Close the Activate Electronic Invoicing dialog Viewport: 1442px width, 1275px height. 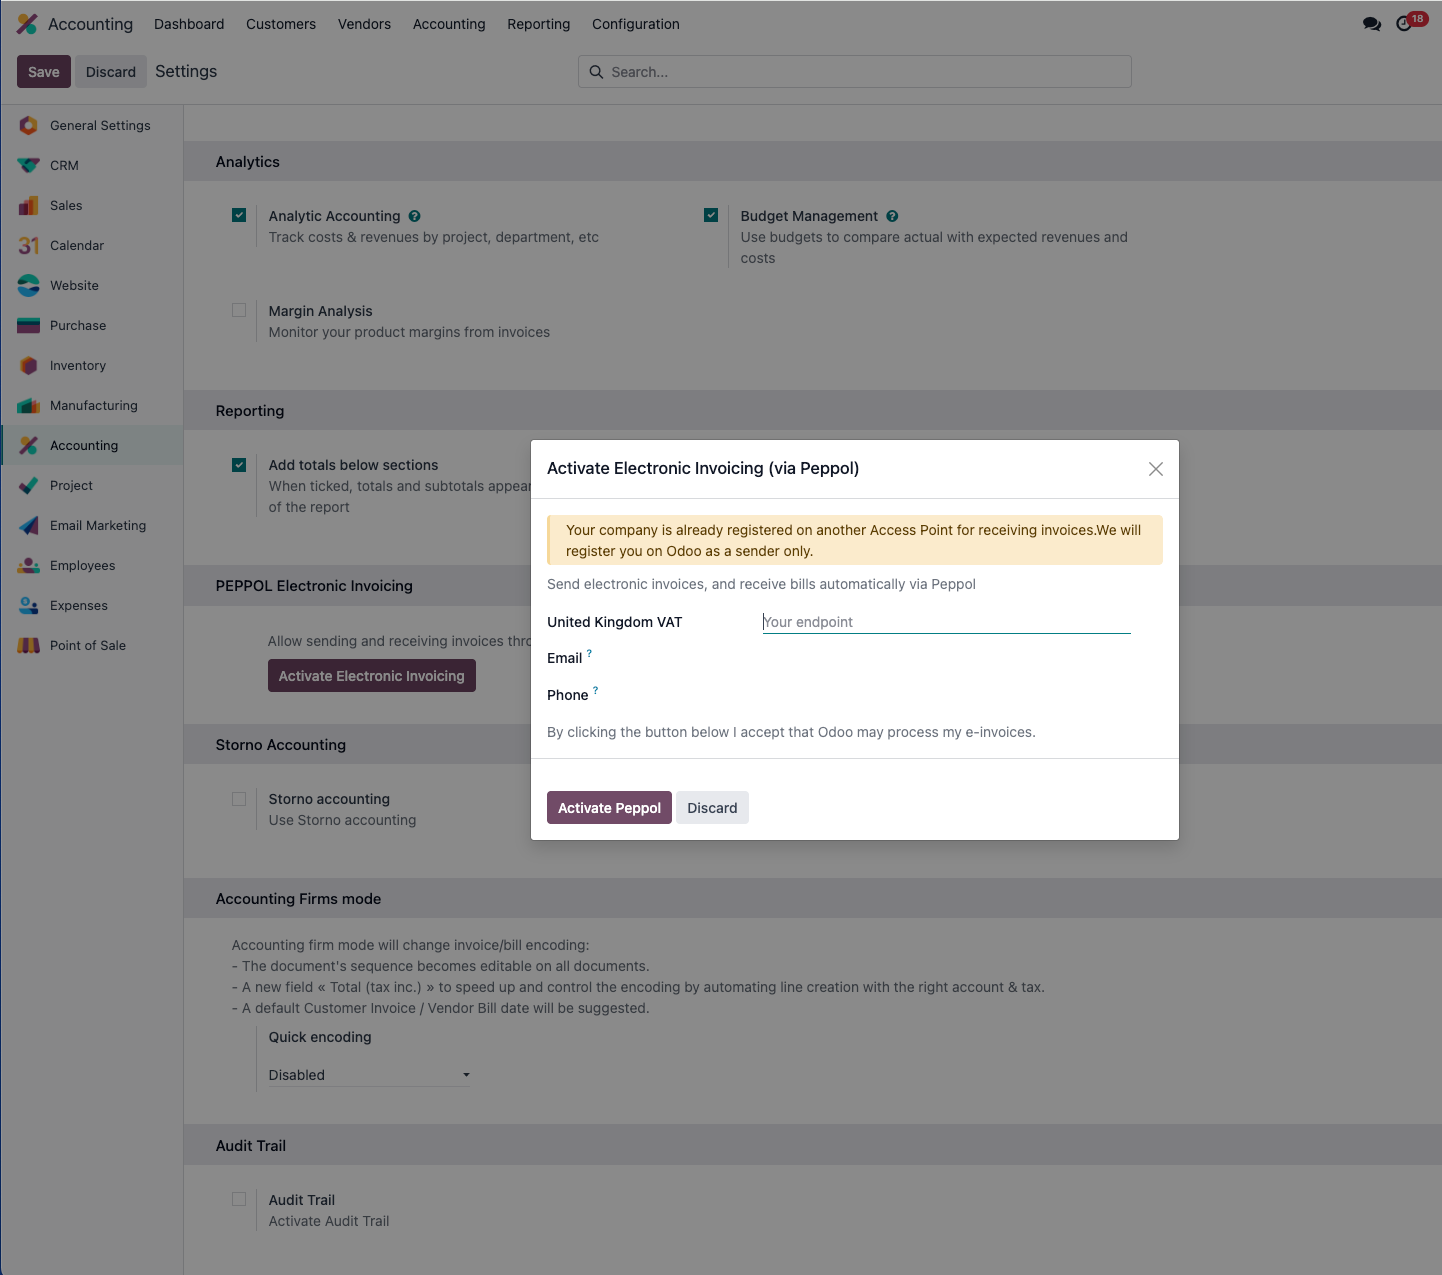1155,469
